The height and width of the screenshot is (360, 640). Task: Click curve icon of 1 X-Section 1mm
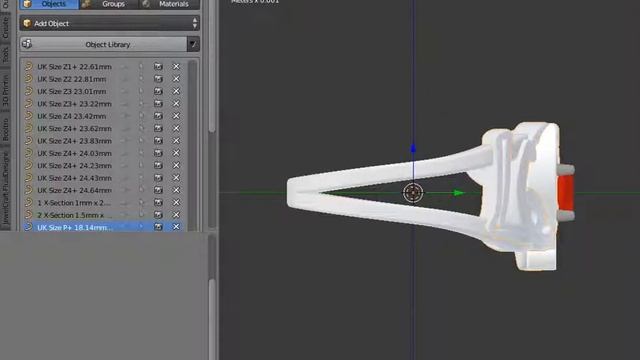click(28, 202)
